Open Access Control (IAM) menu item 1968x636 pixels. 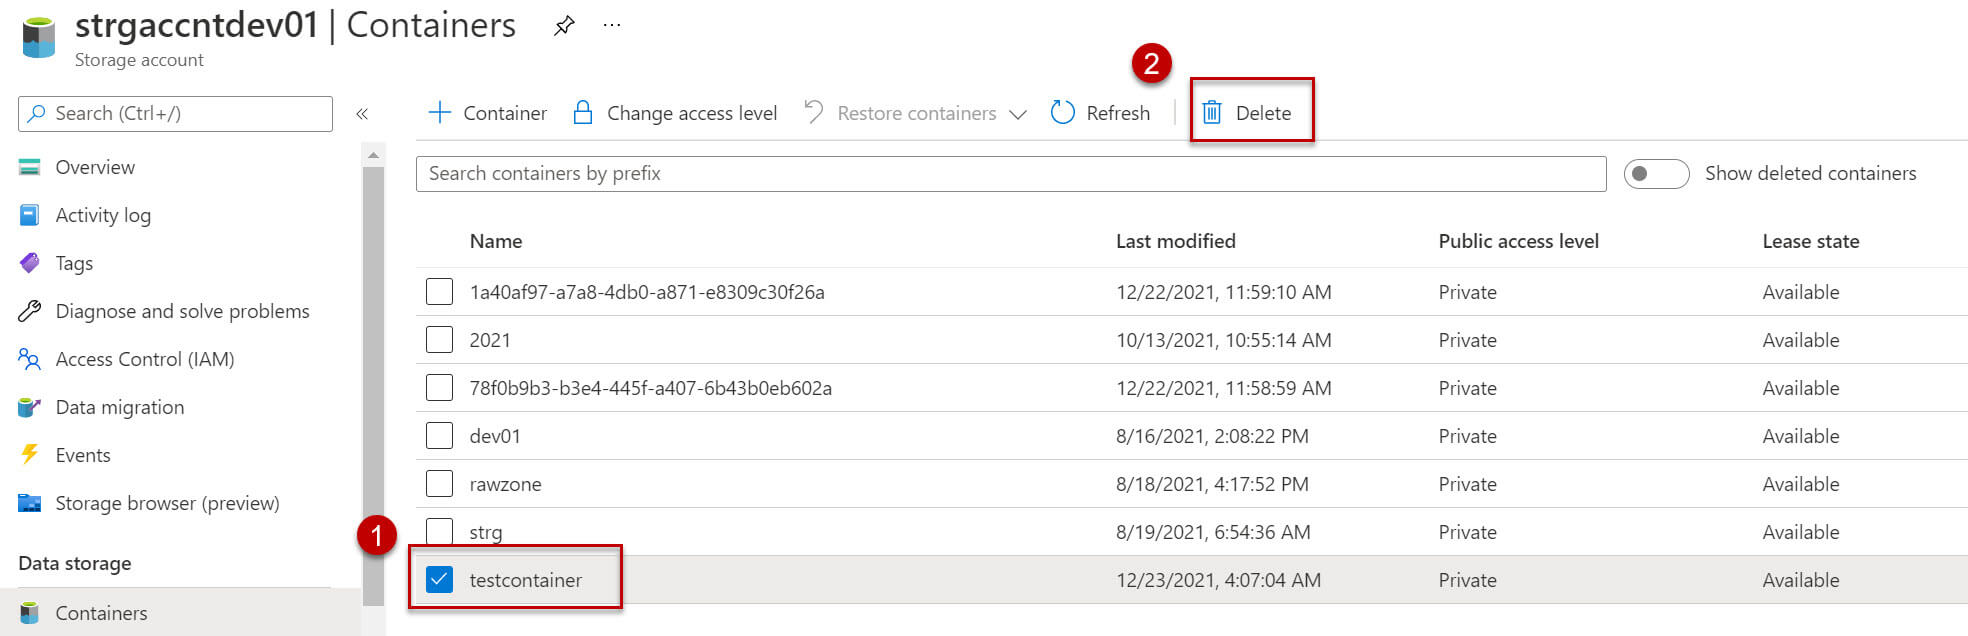point(144,359)
